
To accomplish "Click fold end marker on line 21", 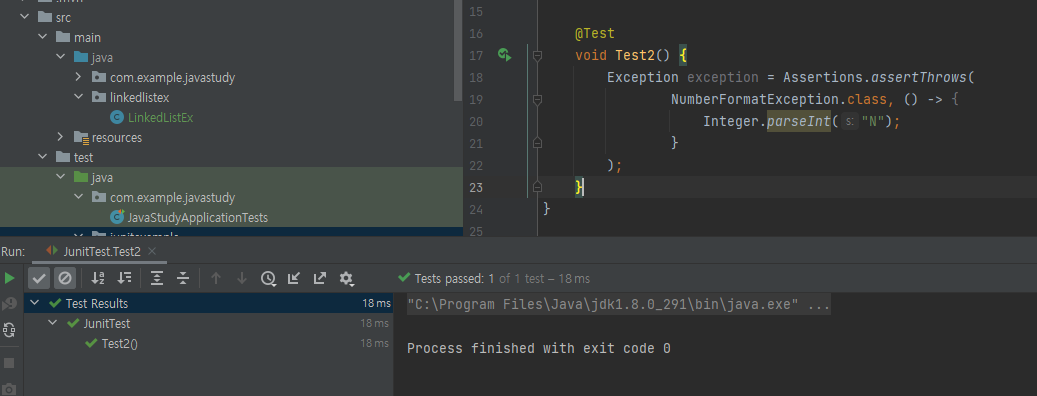I will coord(537,143).
